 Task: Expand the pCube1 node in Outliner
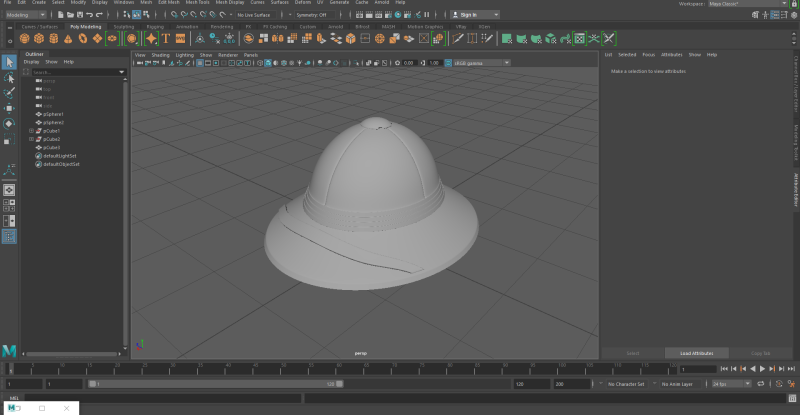click(32, 131)
